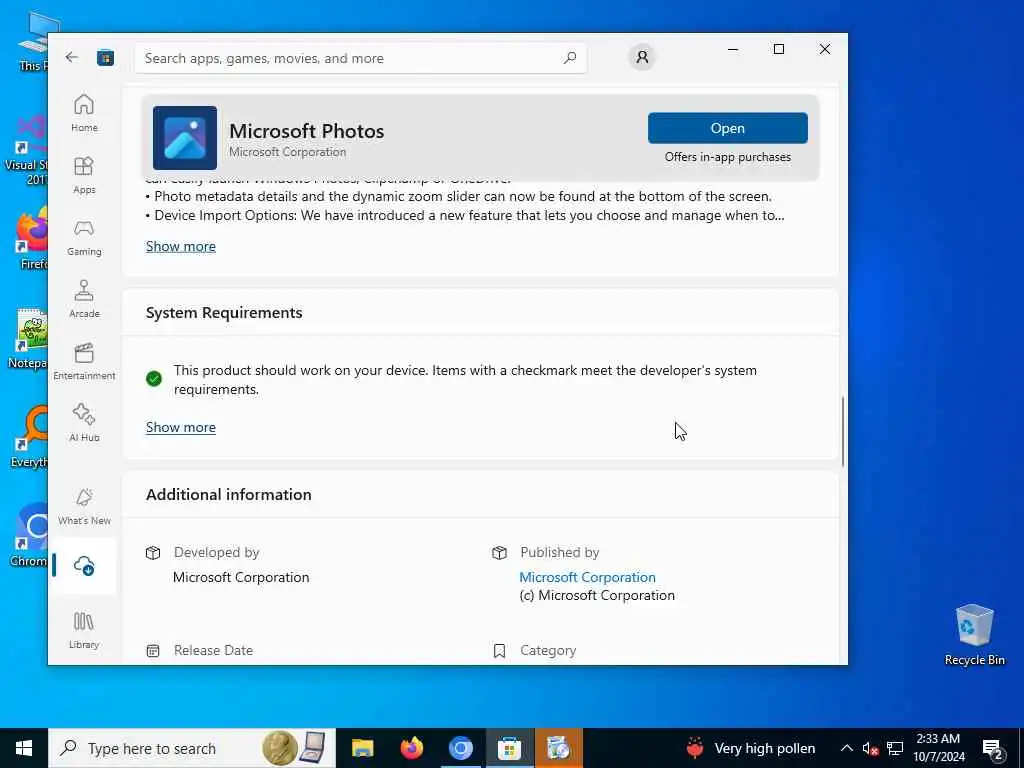Expand Show more under System Requirements
This screenshot has width=1024, height=768.
pos(181,427)
